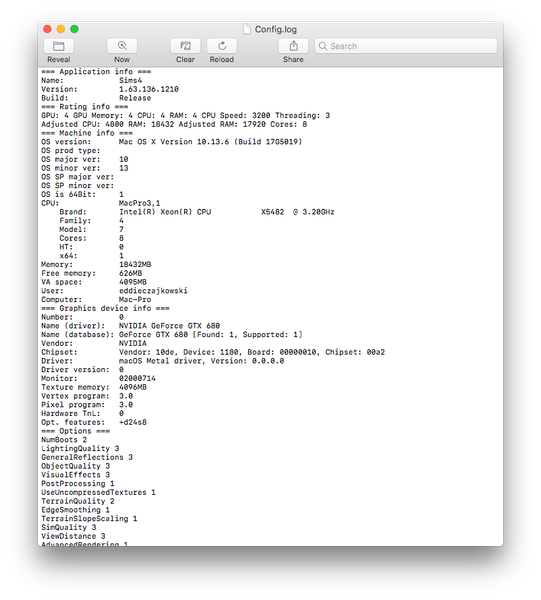The height and width of the screenshot is (600, 541).
Task: Click the Config.log window title text
Action: click(276, 29)
